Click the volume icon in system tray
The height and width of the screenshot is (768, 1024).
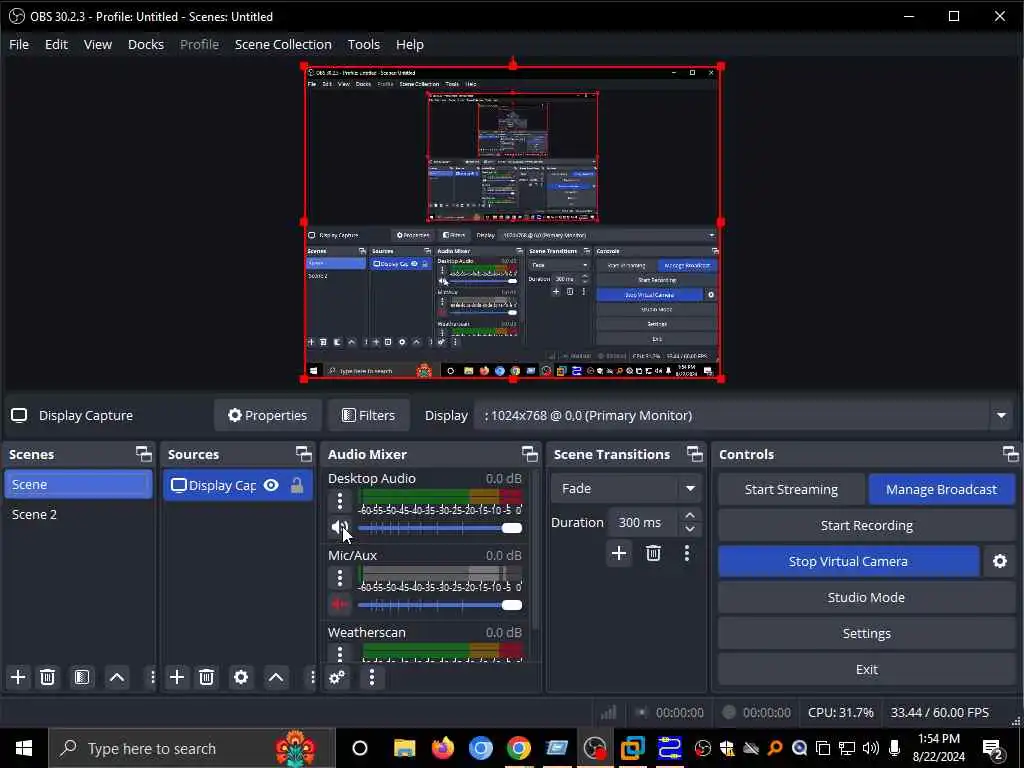tap(871, 748)
